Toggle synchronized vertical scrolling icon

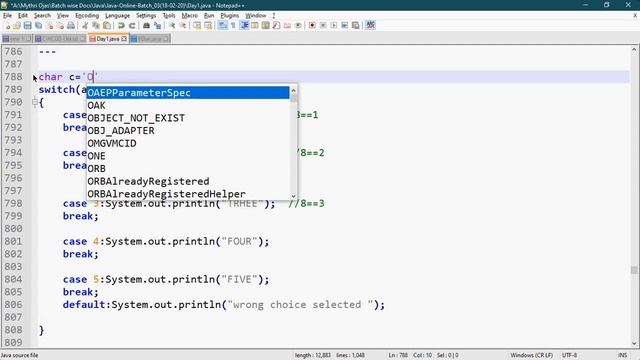(x=197, y=25)
